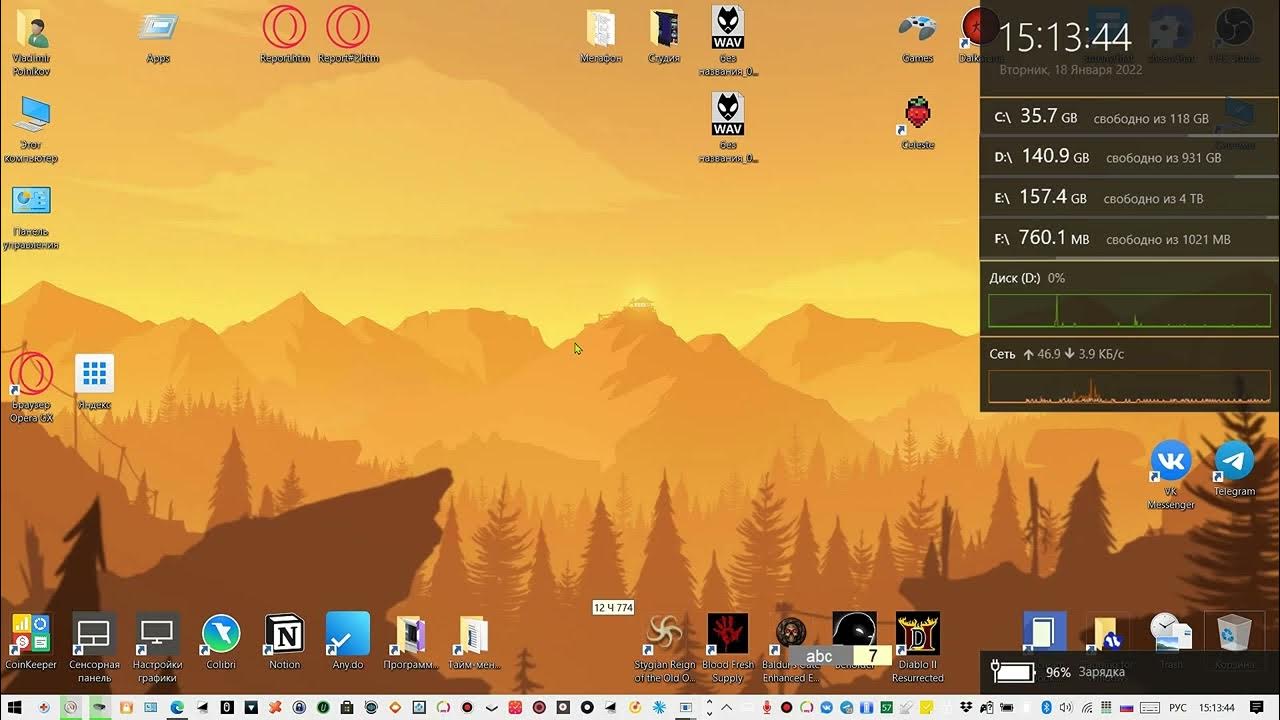Image resolution: width=1280 pixels, height=720 pixels.
Task: Open the Мегафон folder
Action: pos(601,36)
